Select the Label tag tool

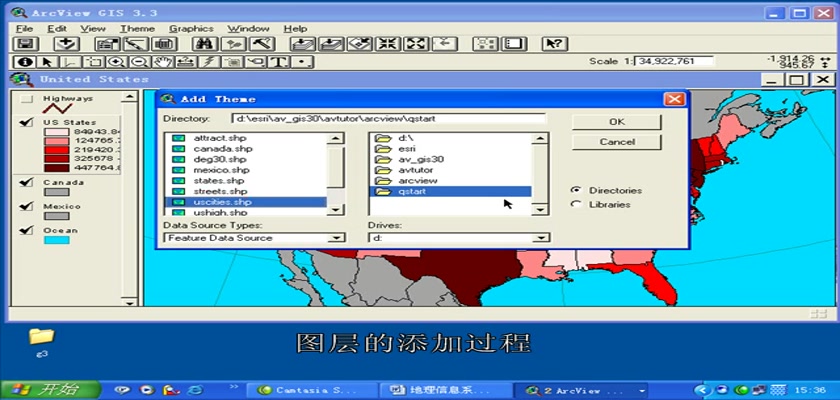pyautogui.click(x=255, y=62)
